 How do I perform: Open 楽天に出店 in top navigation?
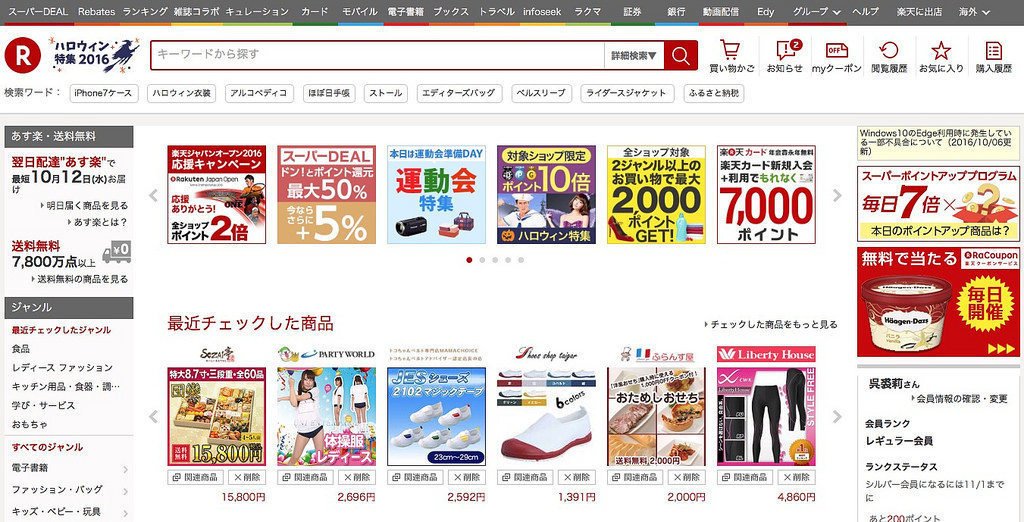pos(919,12)
